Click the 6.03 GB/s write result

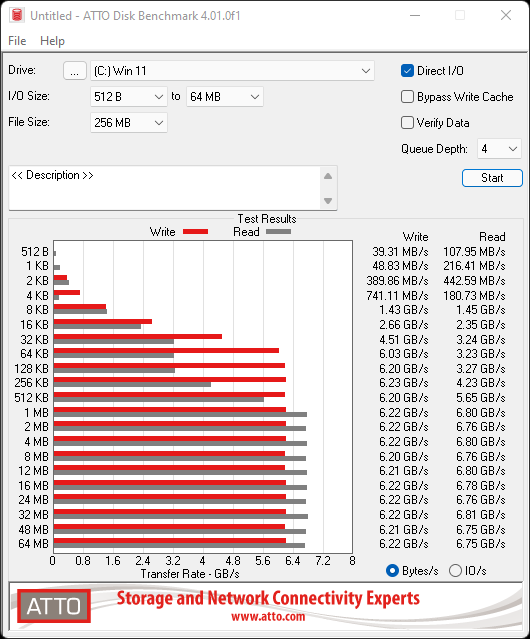404,354
